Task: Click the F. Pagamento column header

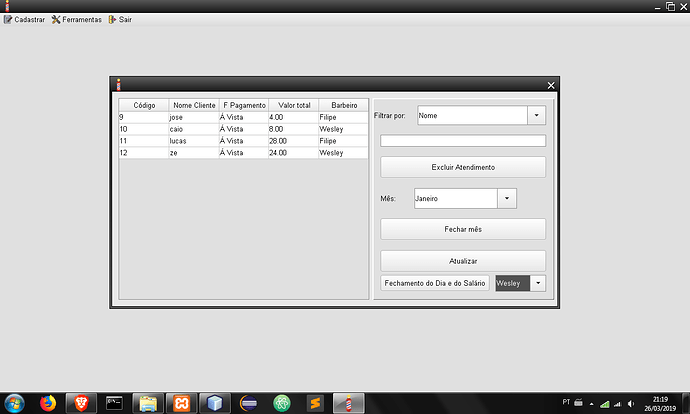Action: point(244,105)
